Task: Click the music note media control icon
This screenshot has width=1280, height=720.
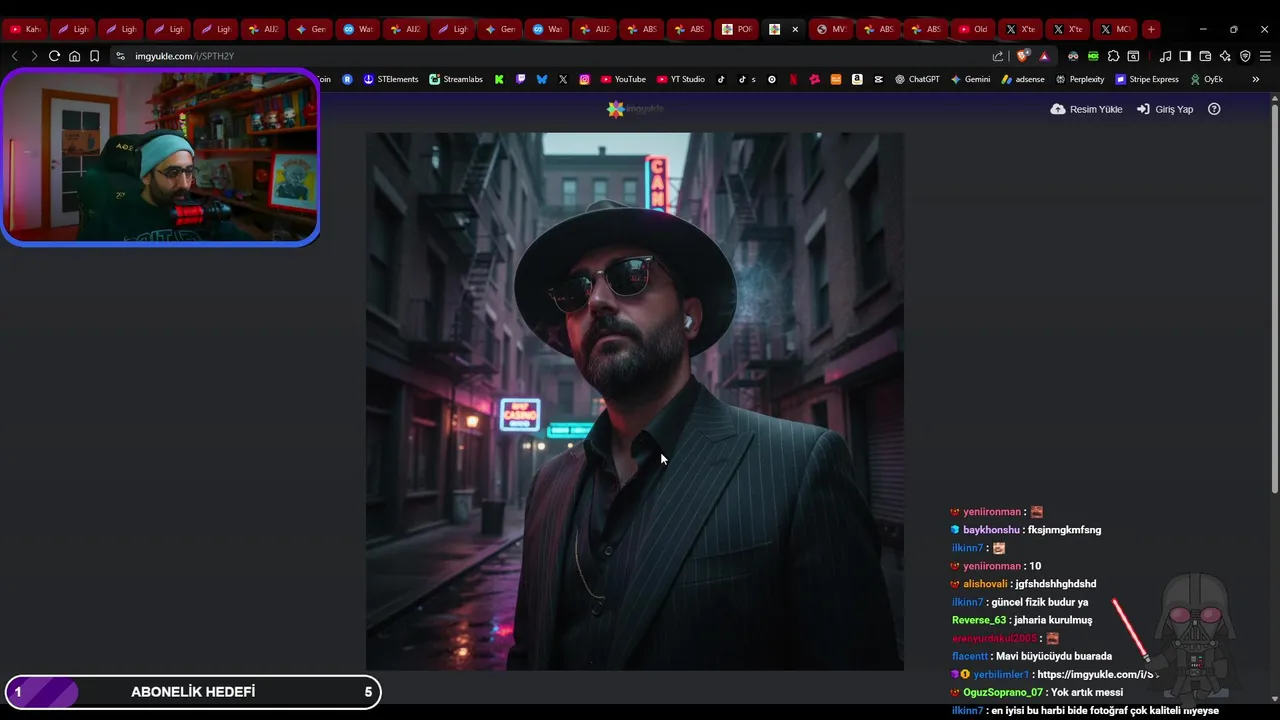Action: [1165, 56]
